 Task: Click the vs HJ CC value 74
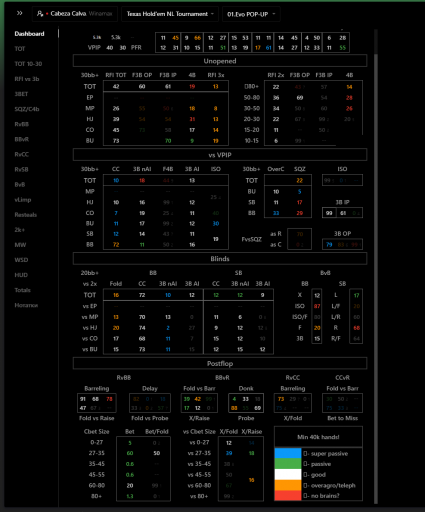tap(142, 328)
